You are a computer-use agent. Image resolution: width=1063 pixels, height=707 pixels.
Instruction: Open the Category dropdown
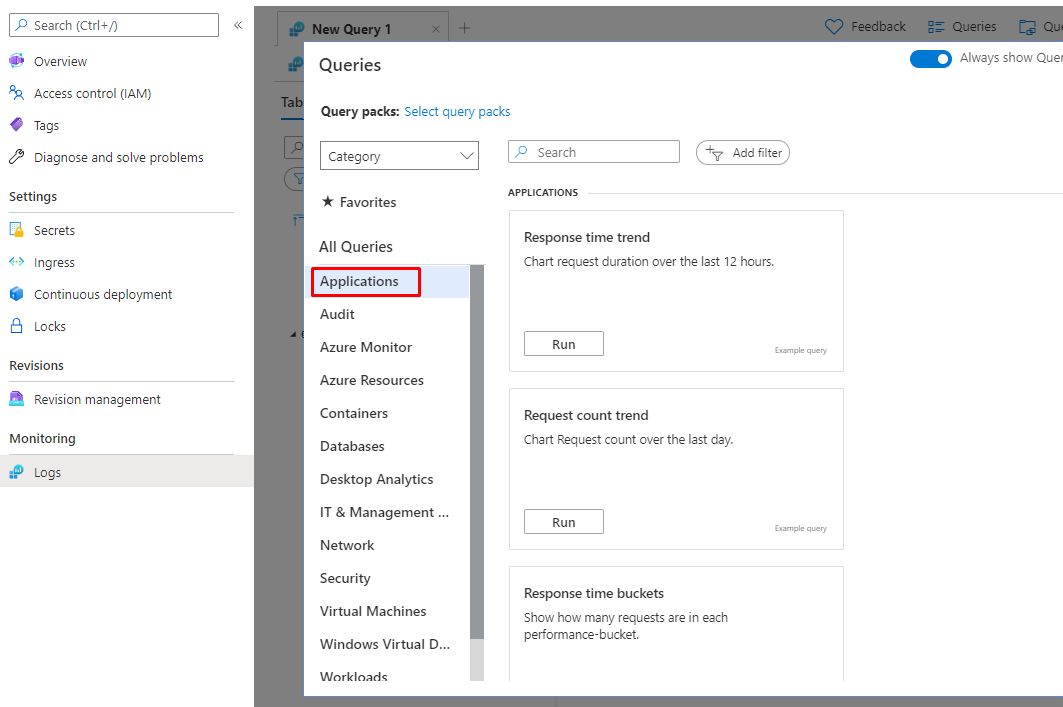(399, 156)
